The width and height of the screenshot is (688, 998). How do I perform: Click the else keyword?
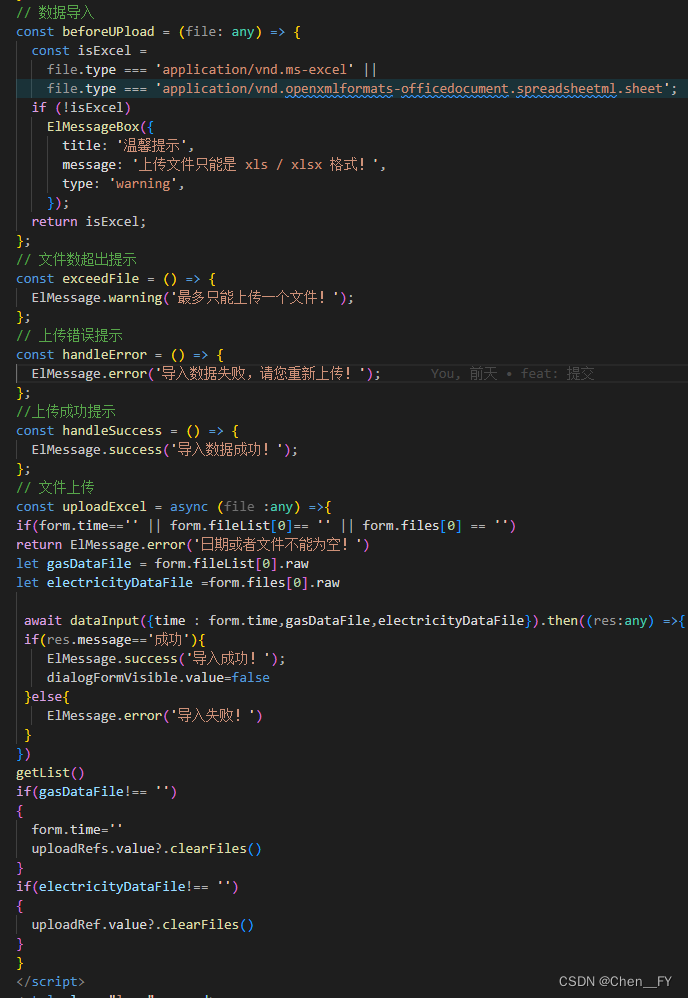click(47, 697)
